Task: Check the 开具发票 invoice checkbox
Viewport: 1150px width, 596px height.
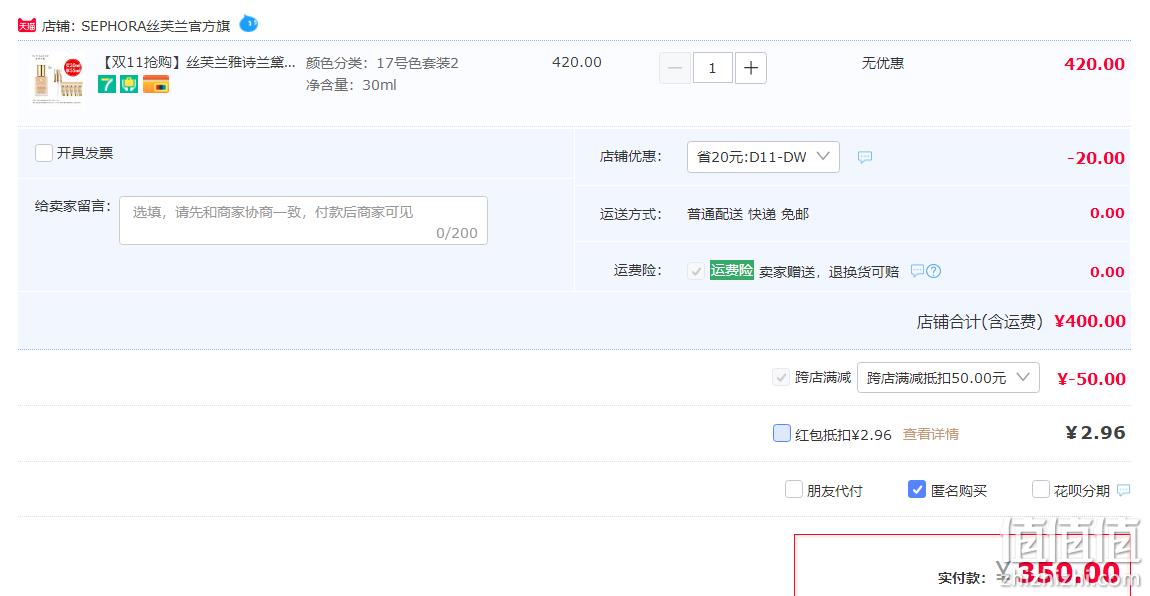Action: (x=44, y=152)
